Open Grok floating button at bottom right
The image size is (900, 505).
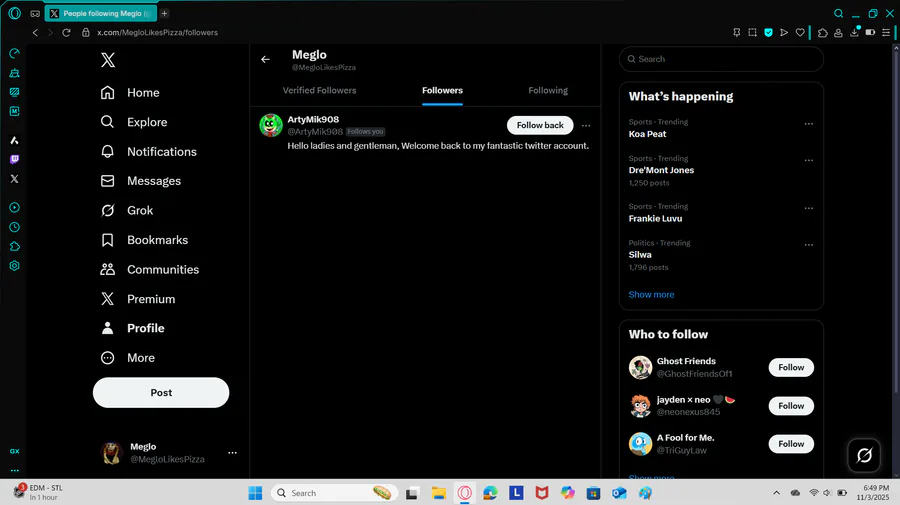coord(864,455)
